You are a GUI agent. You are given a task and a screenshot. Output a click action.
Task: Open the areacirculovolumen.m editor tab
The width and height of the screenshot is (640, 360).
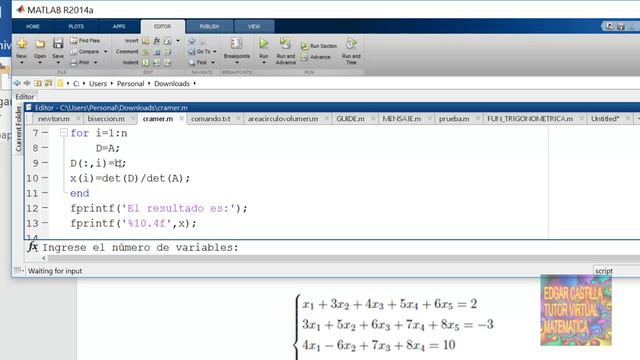283,119
